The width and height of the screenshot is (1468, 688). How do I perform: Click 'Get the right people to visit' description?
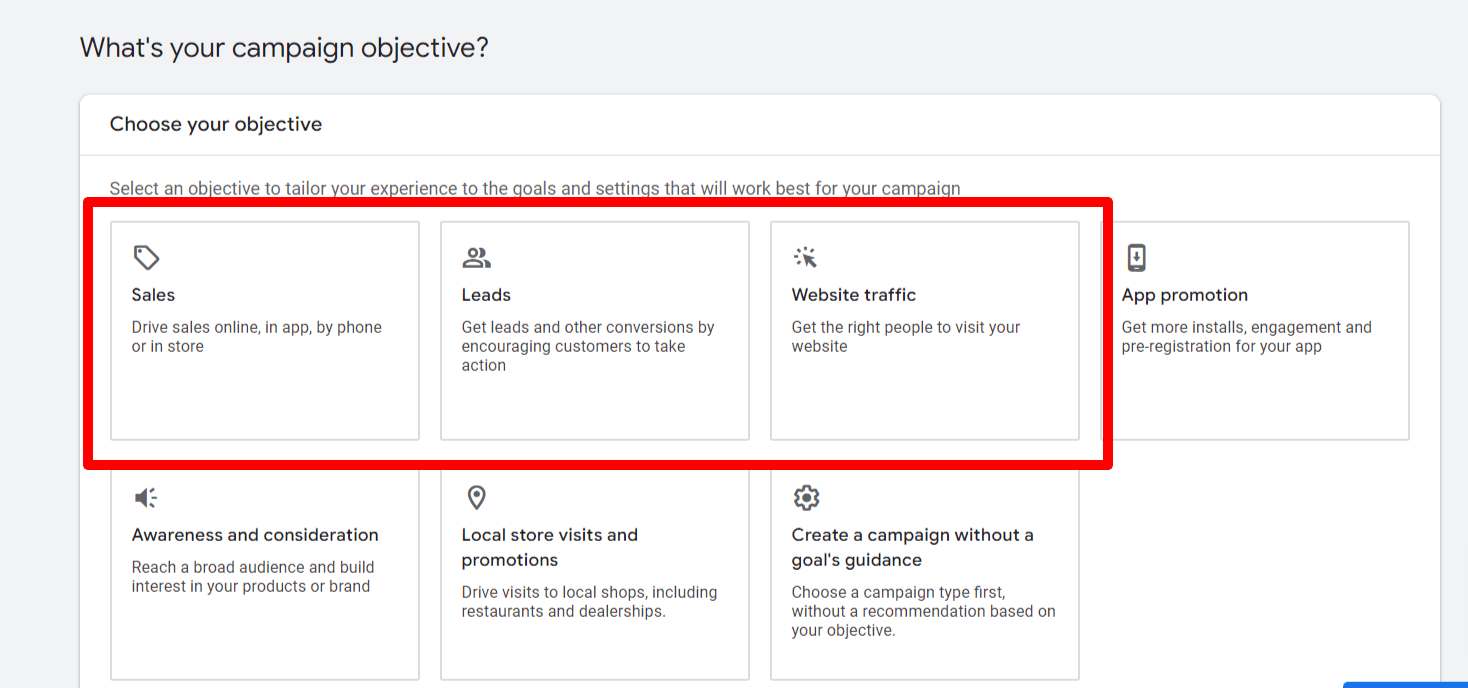point(905,337)
